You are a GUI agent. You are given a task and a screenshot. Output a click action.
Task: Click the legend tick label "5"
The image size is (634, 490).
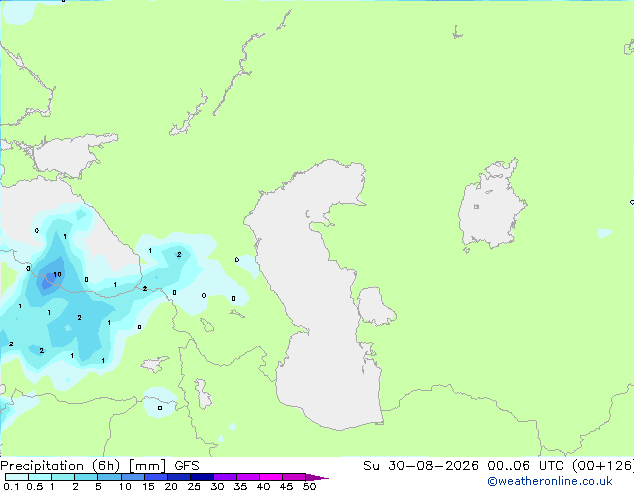pyautogui.click(x=98, y=486)
